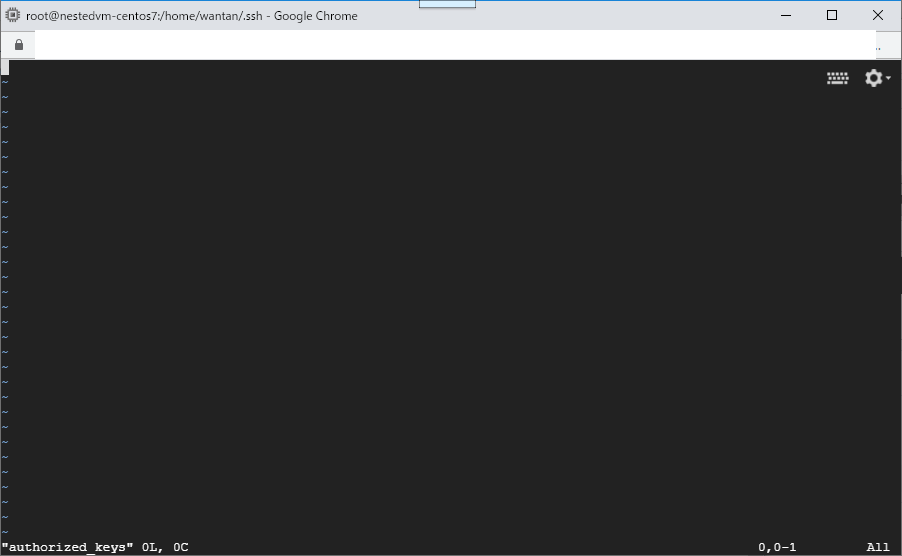Click the window title root@nestedvm-centos7 text
The image size is (902, 556).
[x=192, y=16]
